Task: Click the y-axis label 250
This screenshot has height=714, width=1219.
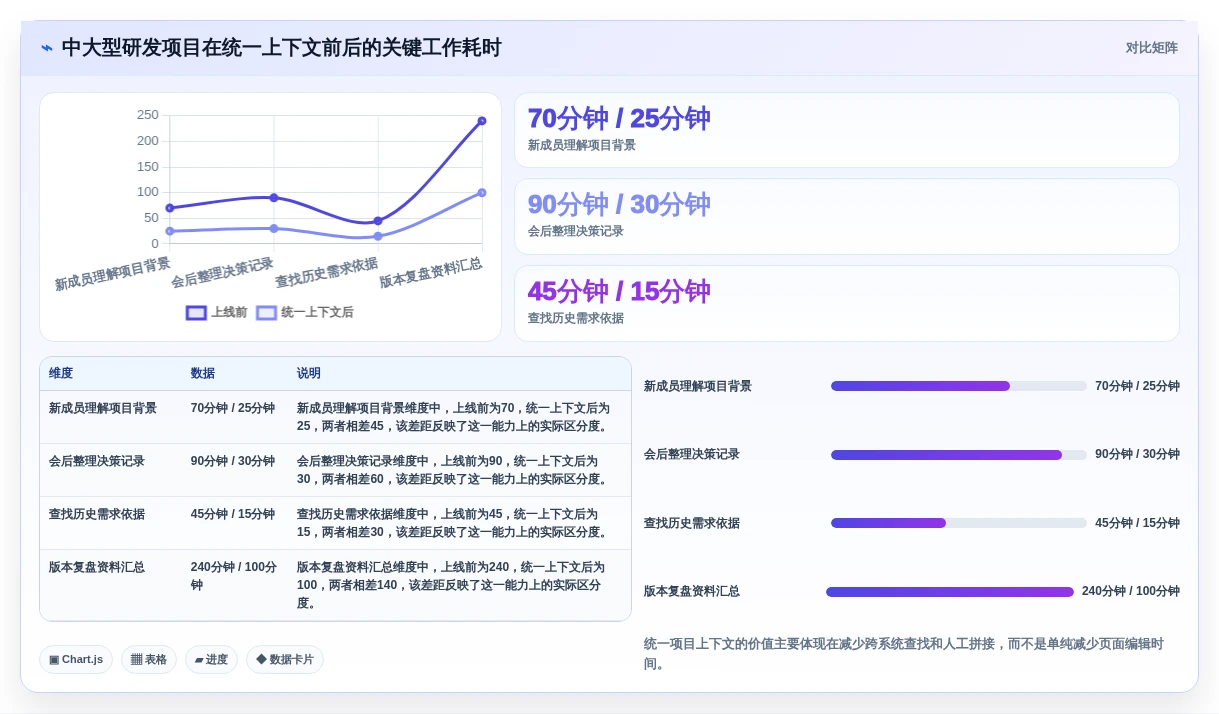Action: 148,115
